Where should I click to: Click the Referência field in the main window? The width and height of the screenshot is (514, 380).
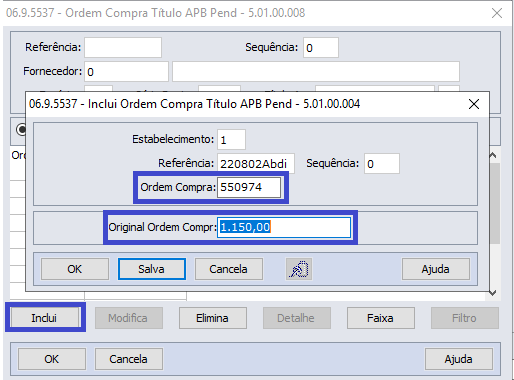pos(123,47)
